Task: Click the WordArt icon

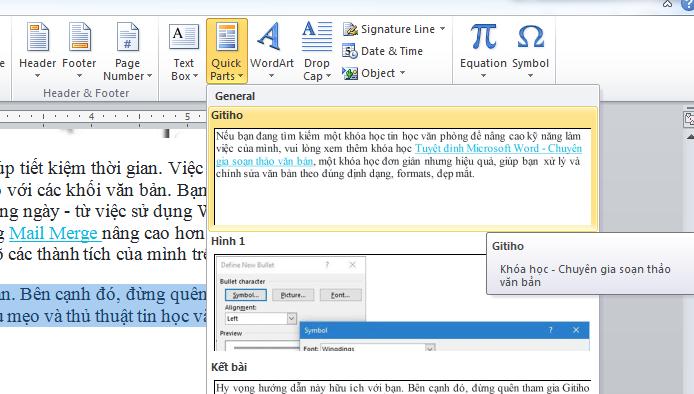Action: (x=270, y=36)
